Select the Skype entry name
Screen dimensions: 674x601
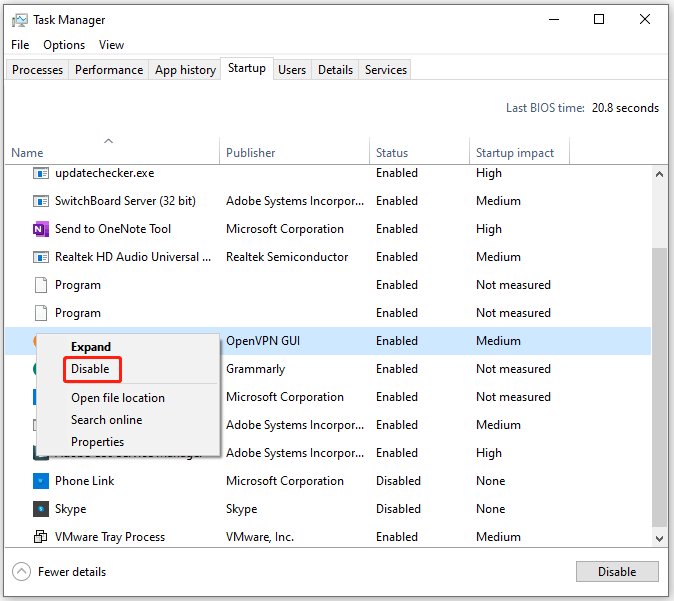(x=70, y=509)
